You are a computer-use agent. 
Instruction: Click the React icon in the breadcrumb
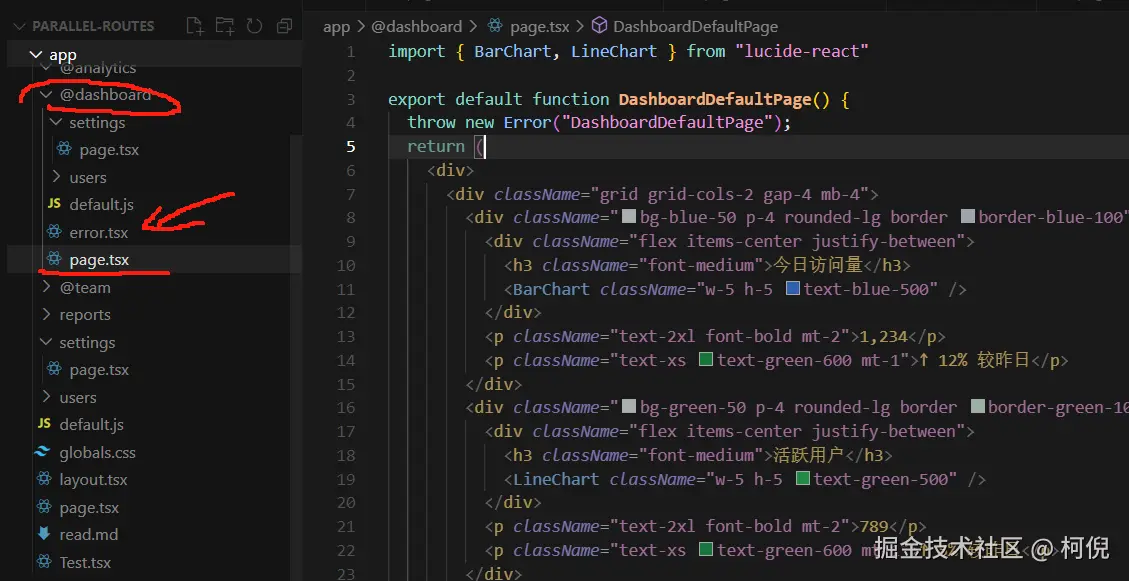[495, 27]
